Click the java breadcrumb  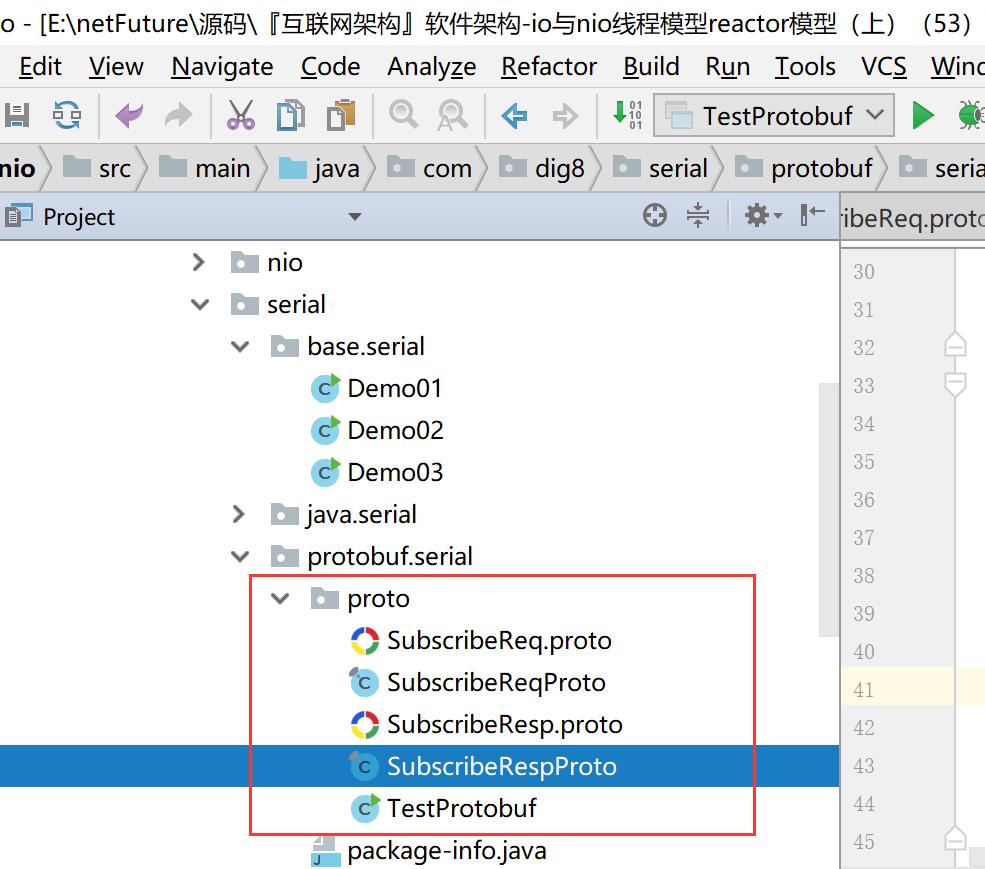point(319,168)
